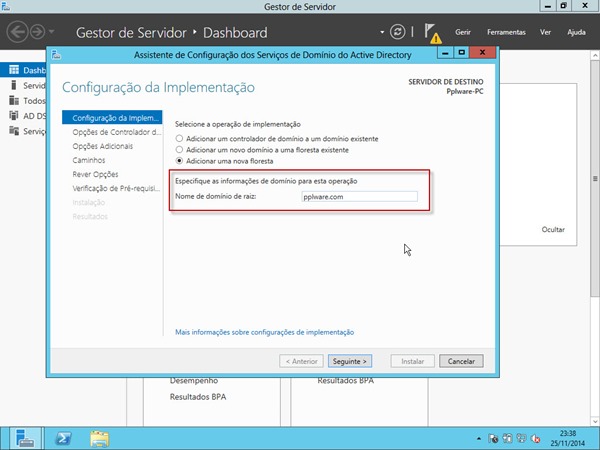Screen dimensions: 600x450
Task: Select the file services icon in sidebar
Action: click(14, 131)
